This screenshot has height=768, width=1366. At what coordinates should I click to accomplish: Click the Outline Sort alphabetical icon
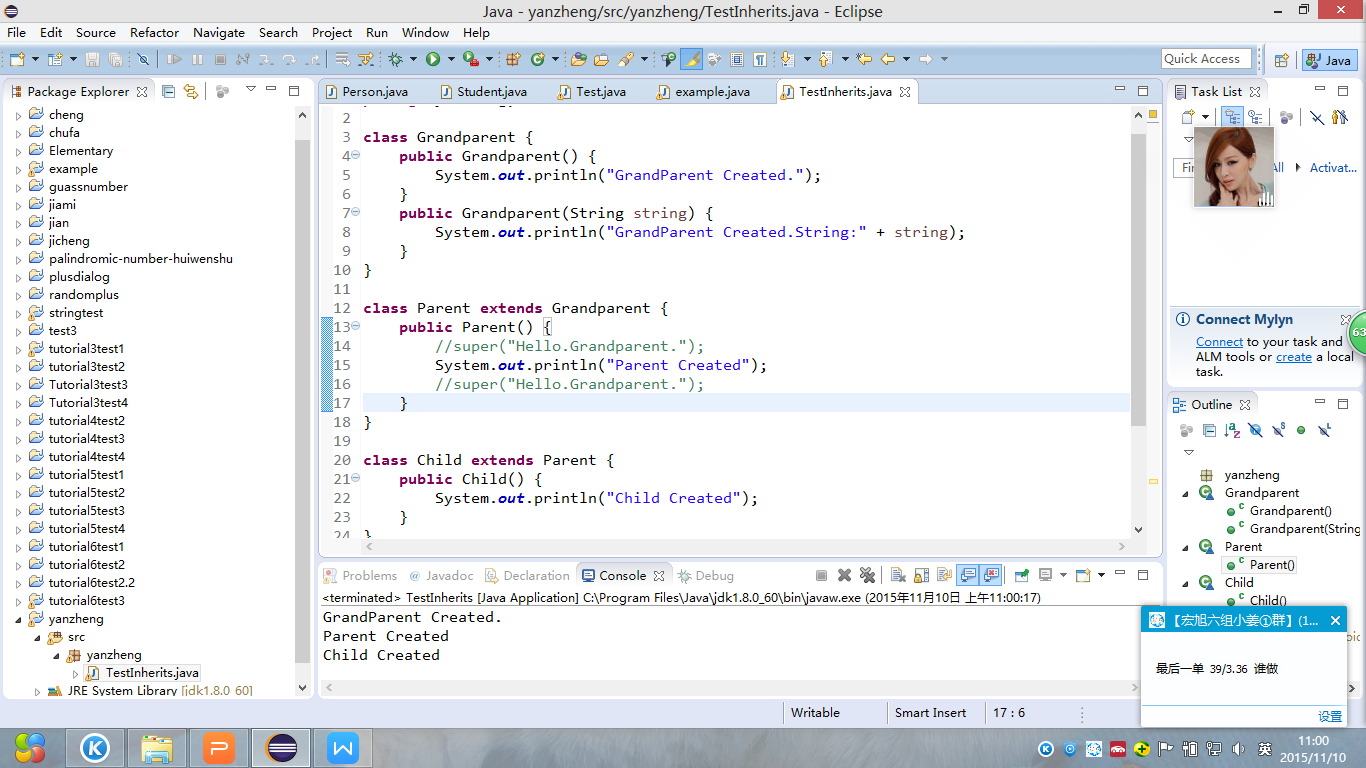pyautogui.click(x=1232, y=430)
